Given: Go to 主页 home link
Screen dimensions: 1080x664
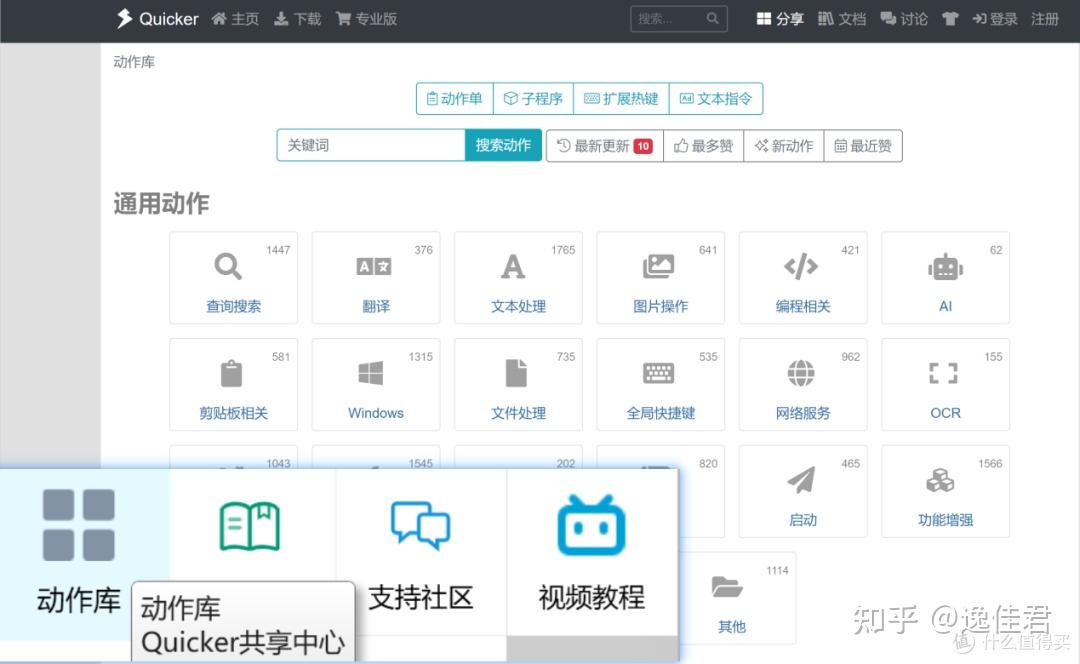Looking at the screenshot, I should (x=236, y=19).
